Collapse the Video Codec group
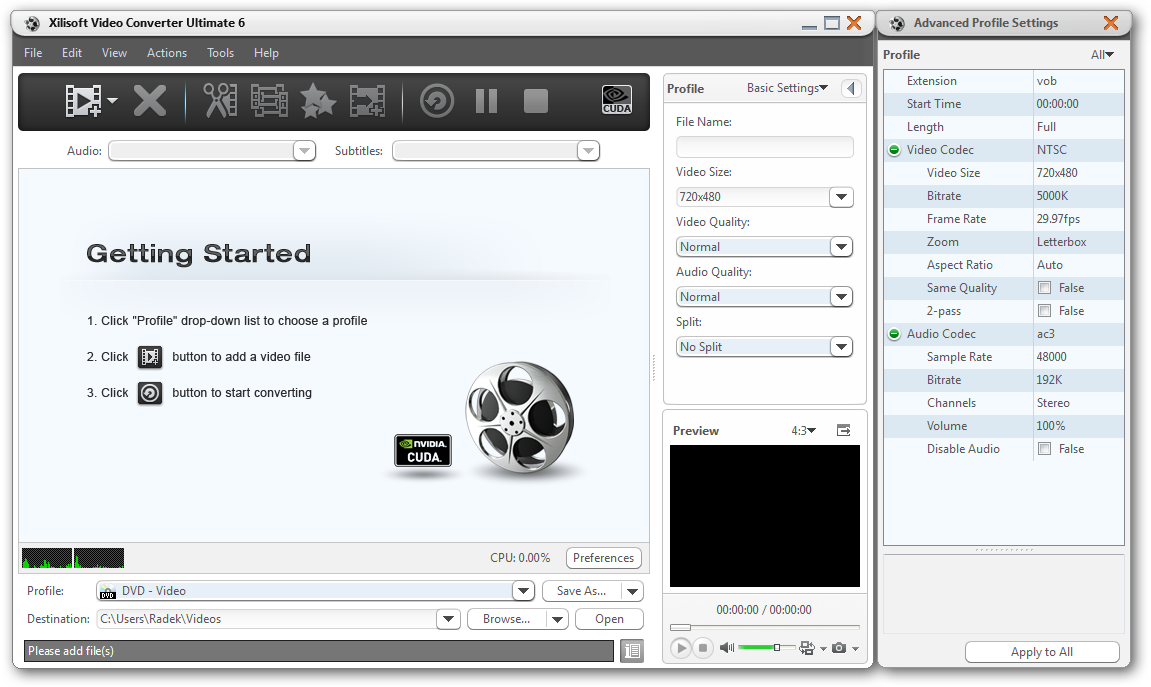Image resolution: width=1151 pixels, height=687 pixels. [894, 150]
